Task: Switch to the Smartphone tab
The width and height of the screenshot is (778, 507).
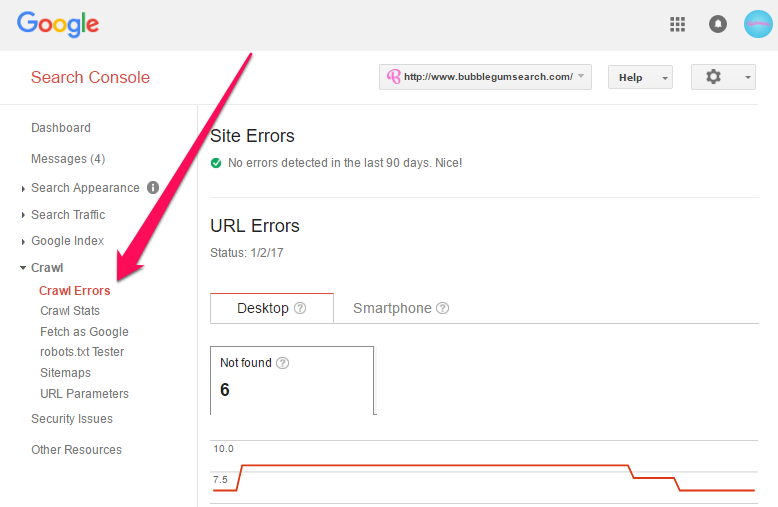Action: [401, 308]
